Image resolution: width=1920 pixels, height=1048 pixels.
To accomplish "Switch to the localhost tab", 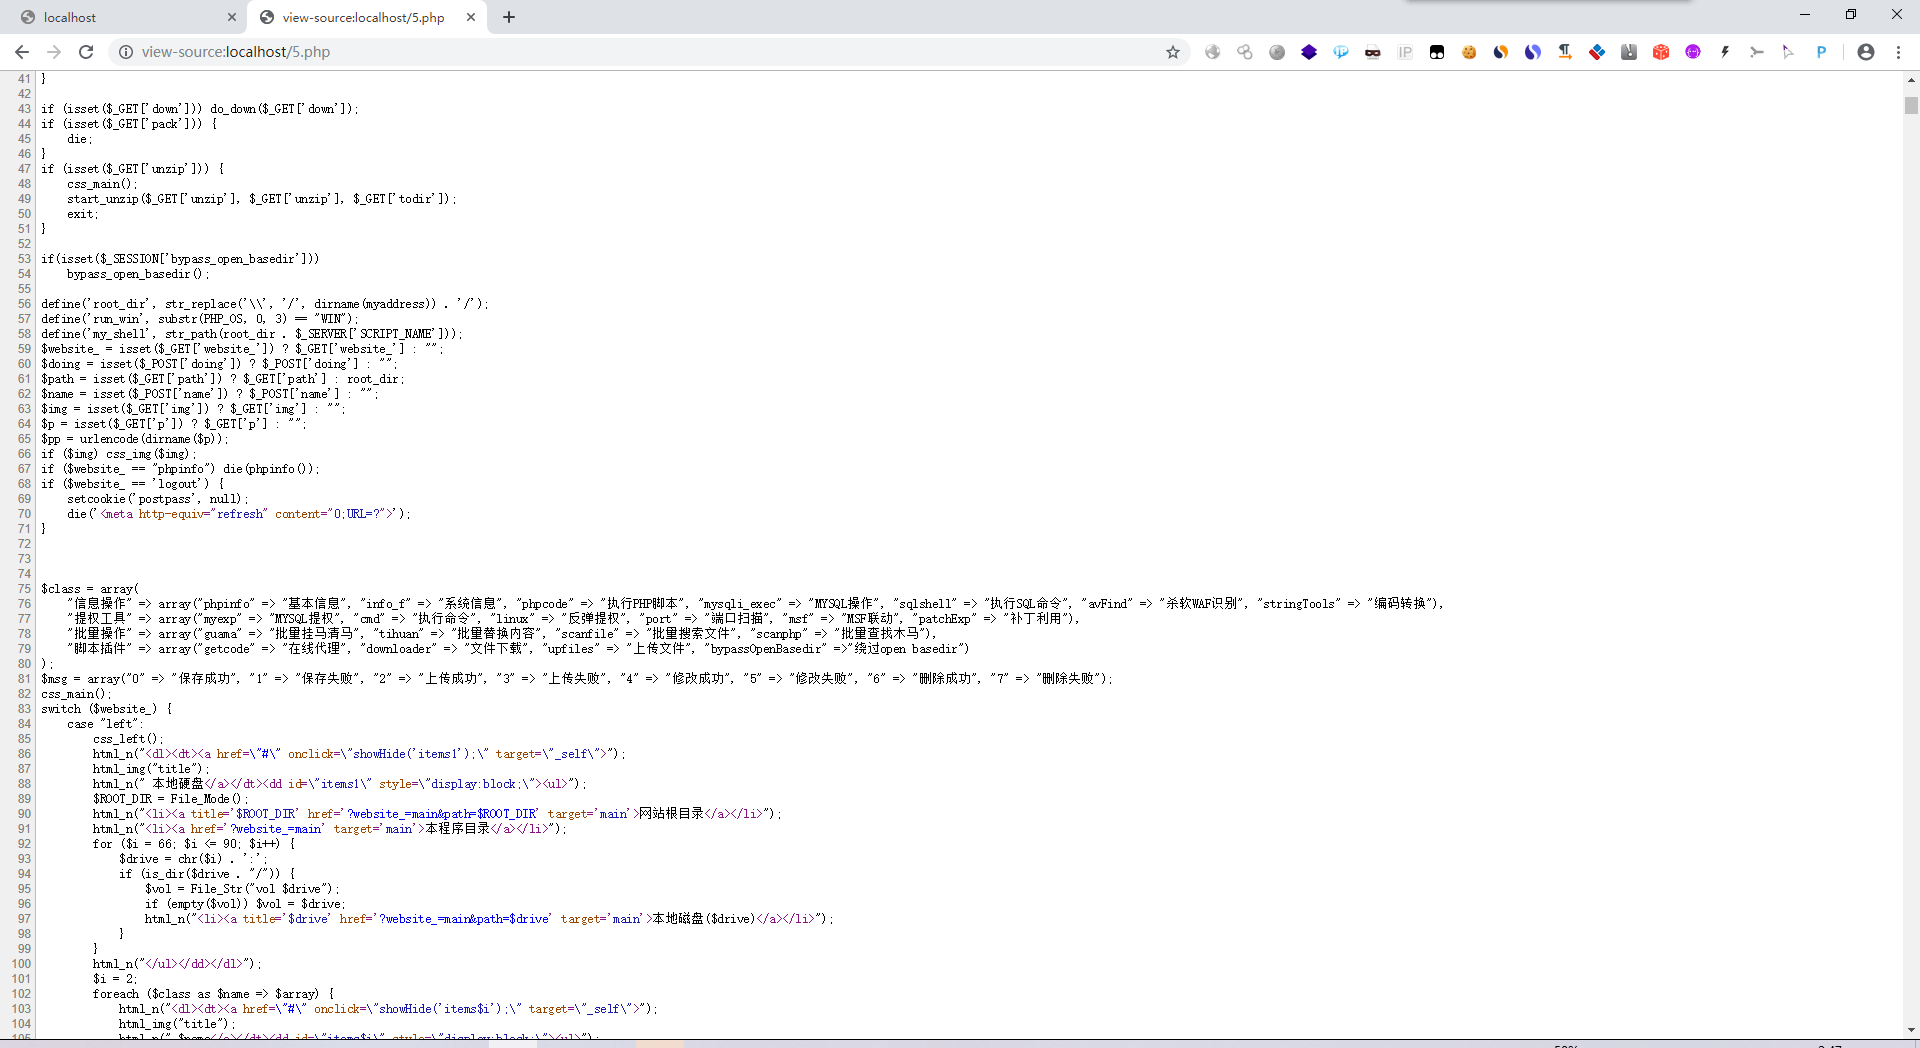I will pyautogui.click(x=125, y=17).
